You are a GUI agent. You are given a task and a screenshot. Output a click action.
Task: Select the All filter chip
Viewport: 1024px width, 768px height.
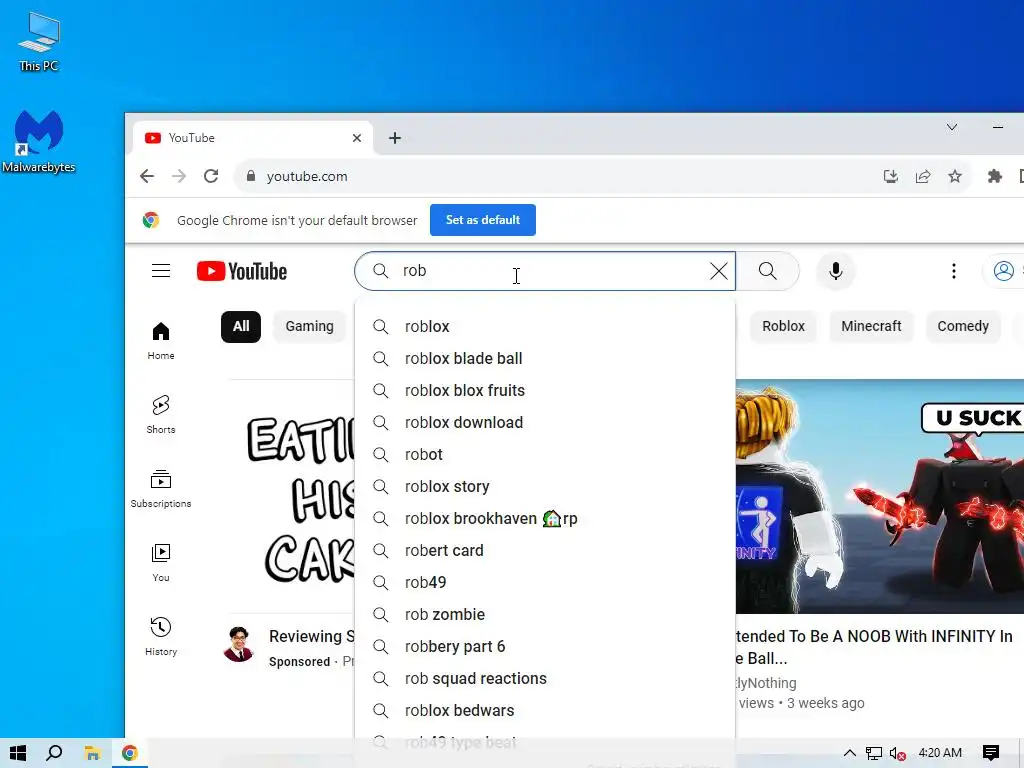pos(241,327)
